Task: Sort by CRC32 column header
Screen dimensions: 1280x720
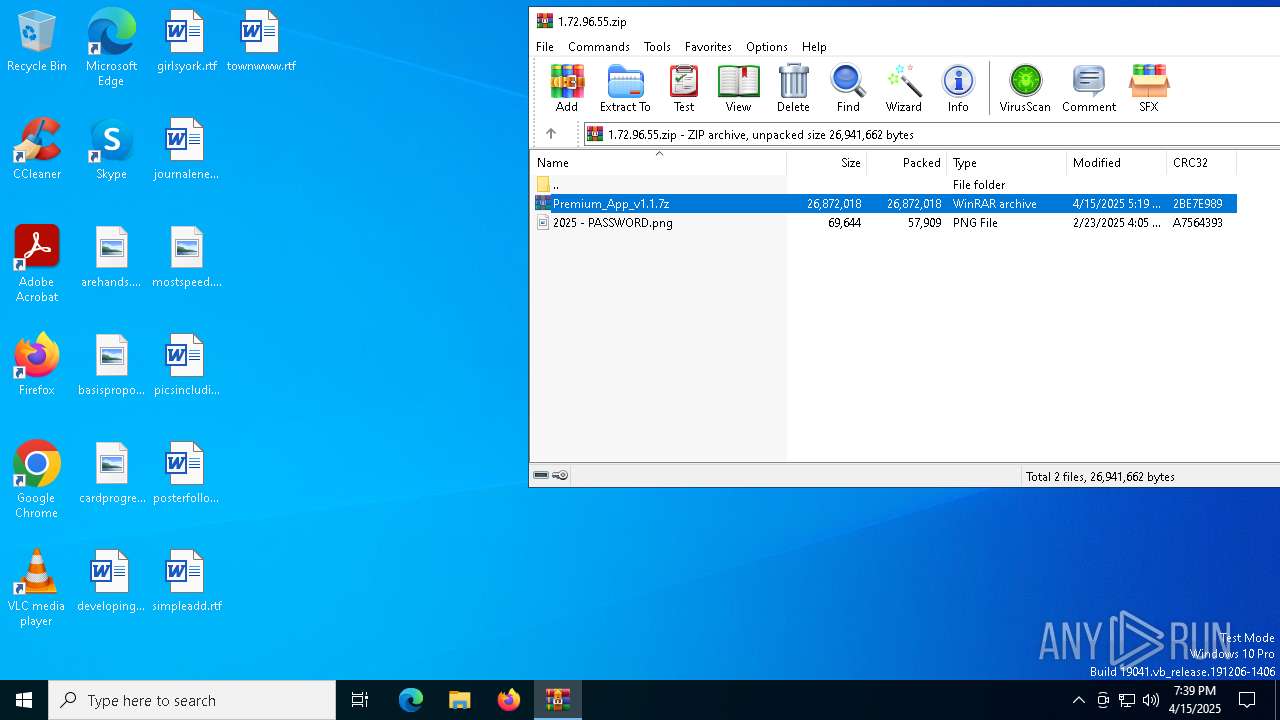Action: pos(1201,163)
